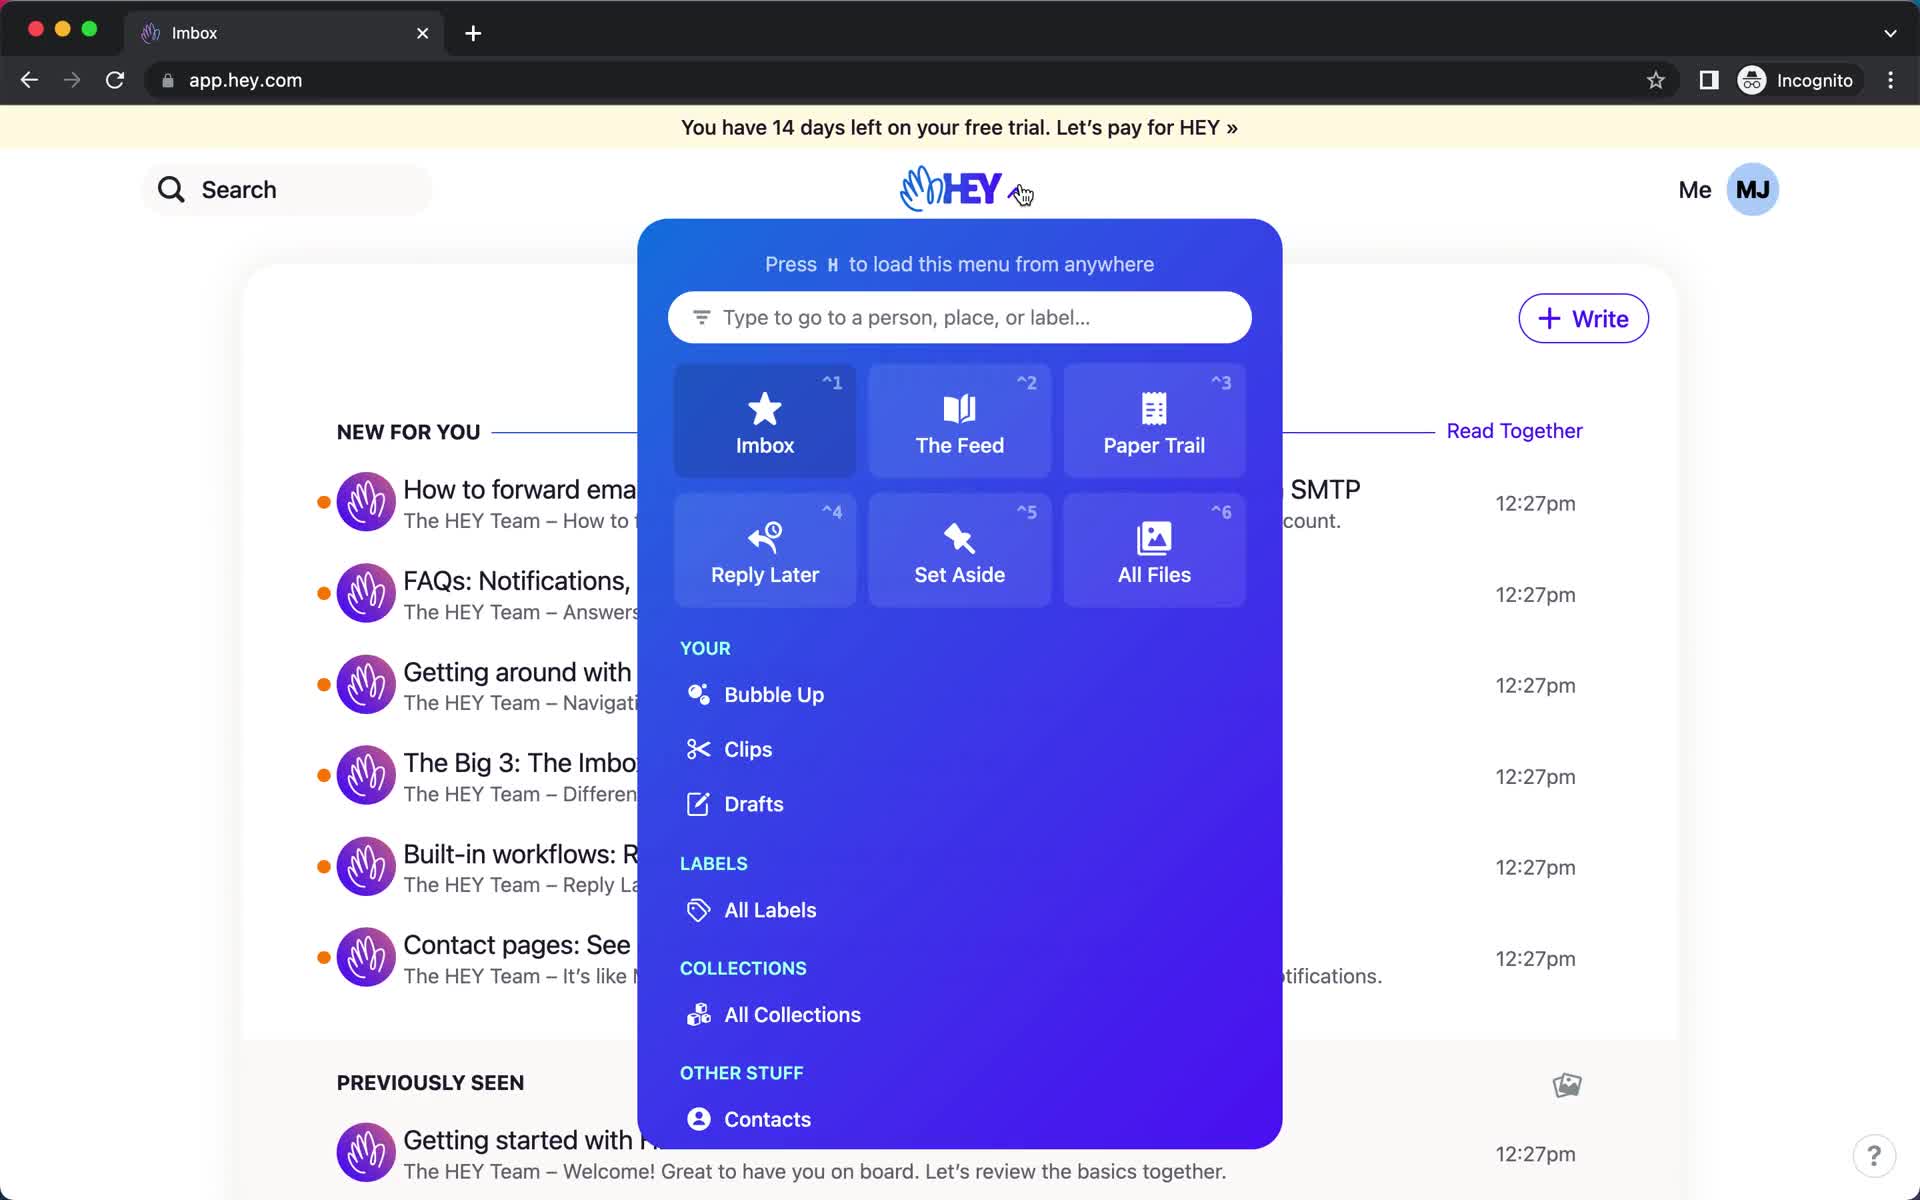
Task: Expand Other Stuff section
Action: [x=741, y=1071]
